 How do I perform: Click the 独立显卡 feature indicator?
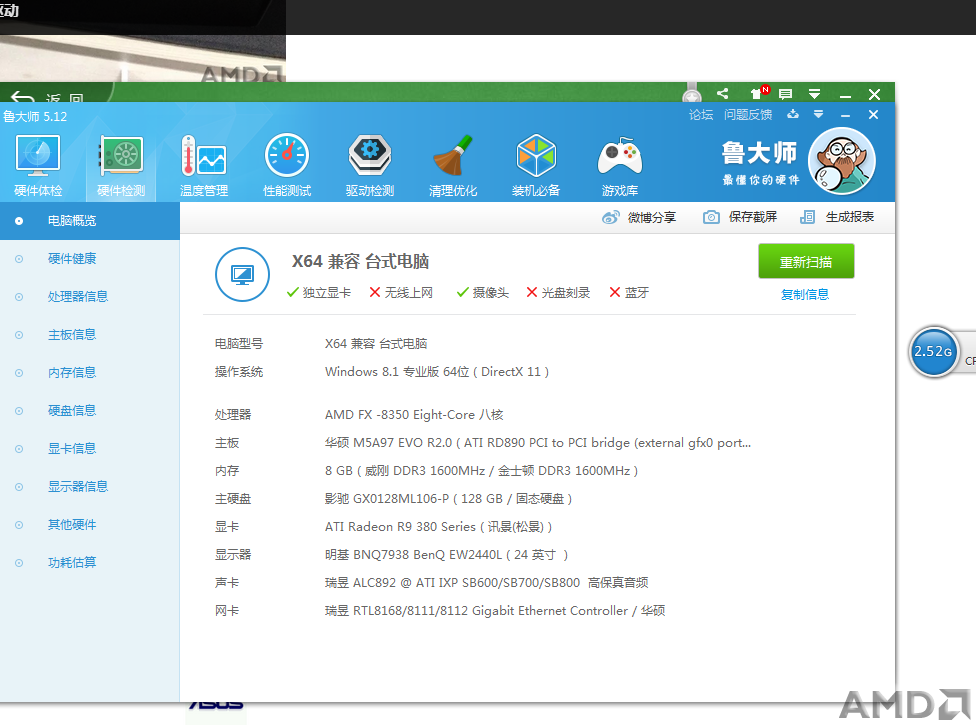coord(319,292)
